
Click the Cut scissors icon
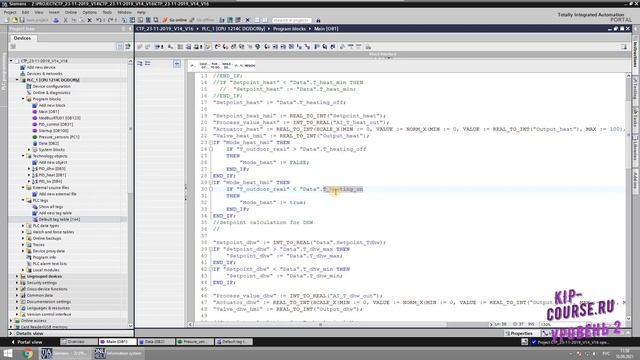pyautogui.click(x=65, y=20)
